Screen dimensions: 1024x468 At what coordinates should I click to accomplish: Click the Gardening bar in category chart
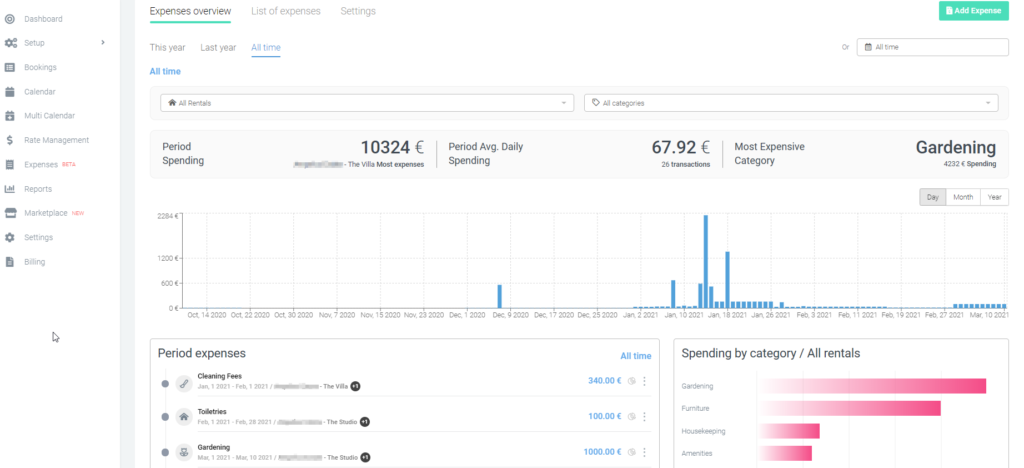(872, 386)
